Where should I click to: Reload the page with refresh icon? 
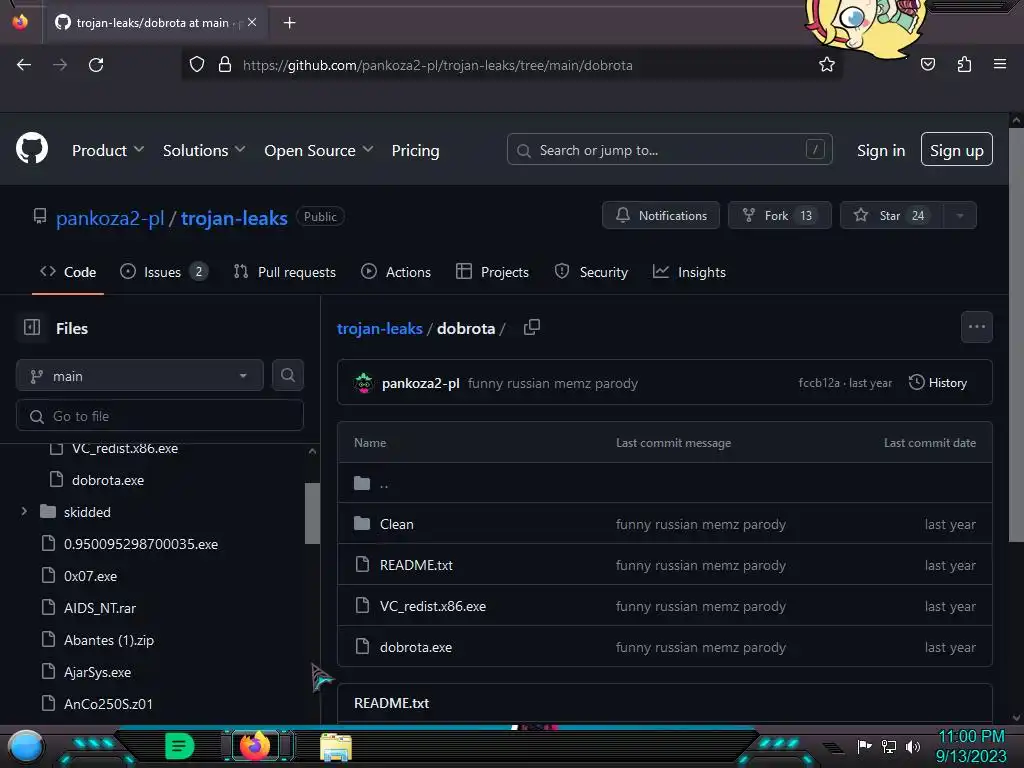[x=96, y=65]
